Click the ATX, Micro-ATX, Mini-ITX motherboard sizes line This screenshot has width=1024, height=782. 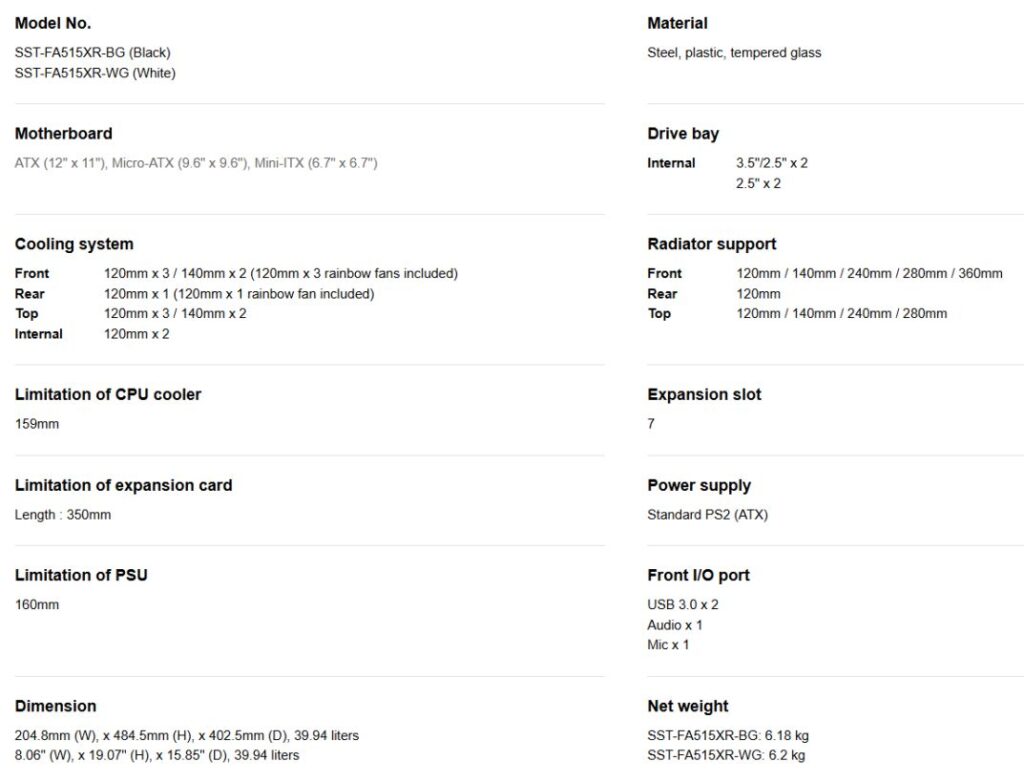(x=196, y=163)
